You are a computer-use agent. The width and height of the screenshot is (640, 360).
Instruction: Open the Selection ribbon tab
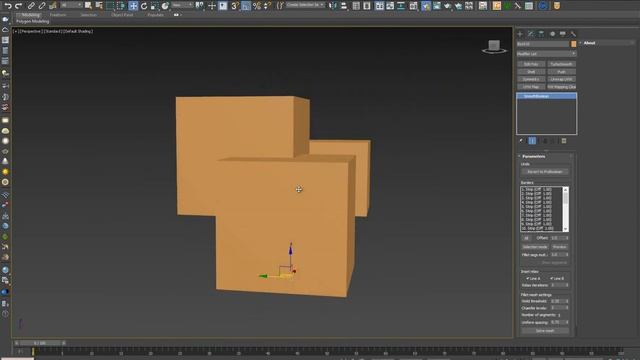89,15
